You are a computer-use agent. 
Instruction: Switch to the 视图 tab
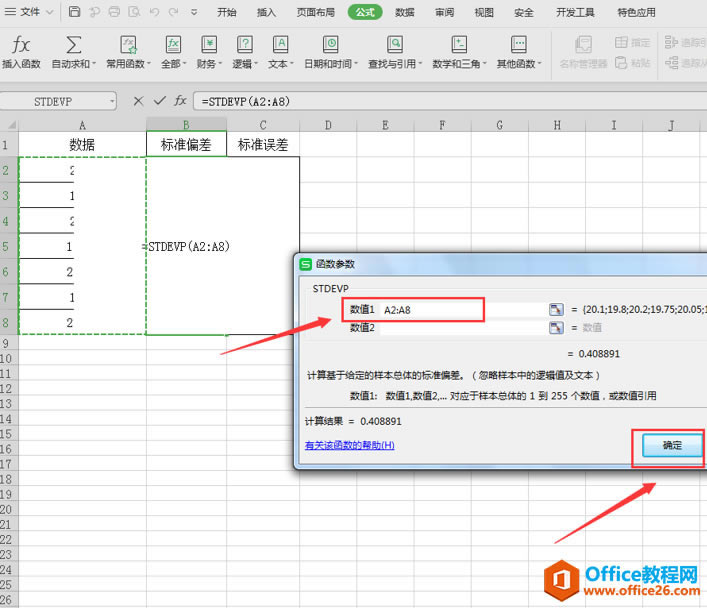tap(484, 12)
